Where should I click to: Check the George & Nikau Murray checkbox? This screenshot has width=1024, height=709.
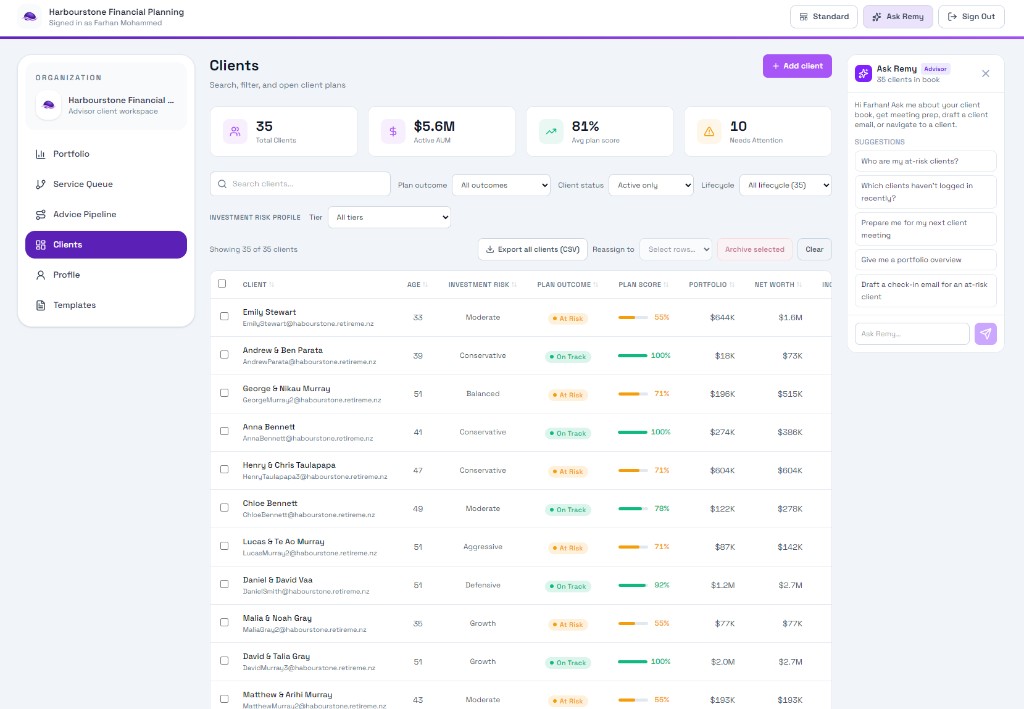[224, 393]
